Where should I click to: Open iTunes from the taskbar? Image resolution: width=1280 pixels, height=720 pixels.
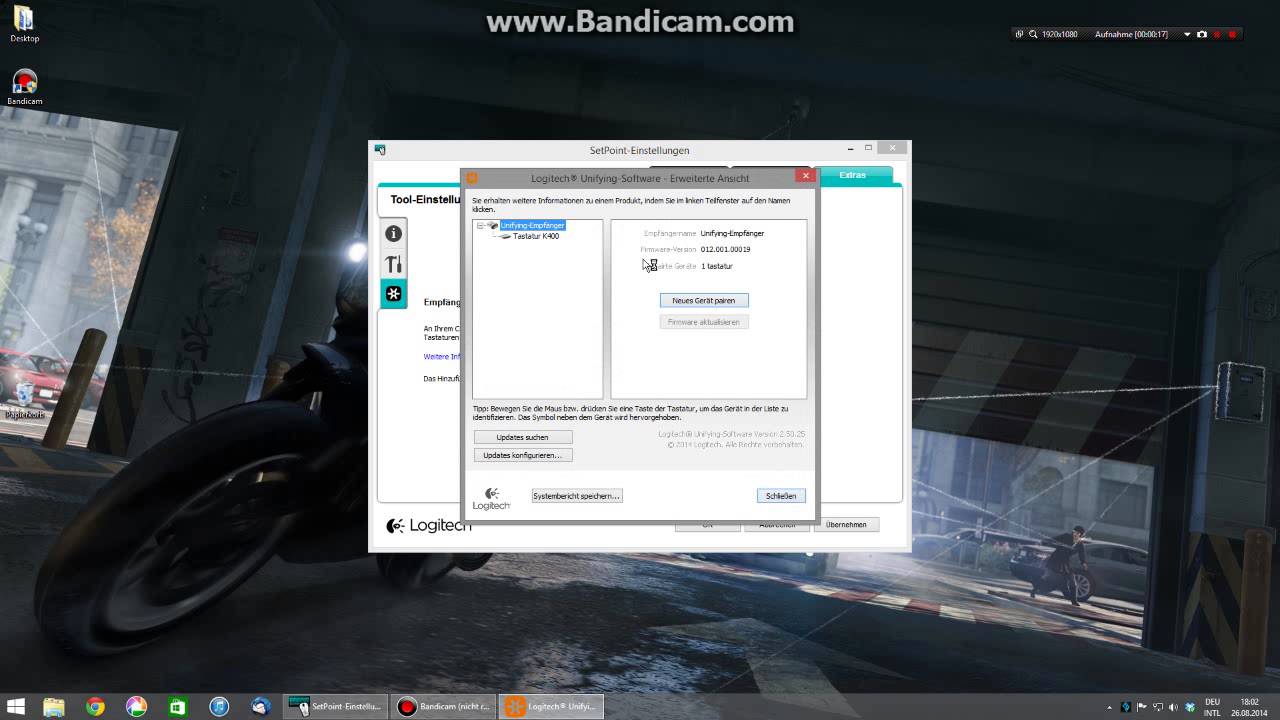point(219,707)
